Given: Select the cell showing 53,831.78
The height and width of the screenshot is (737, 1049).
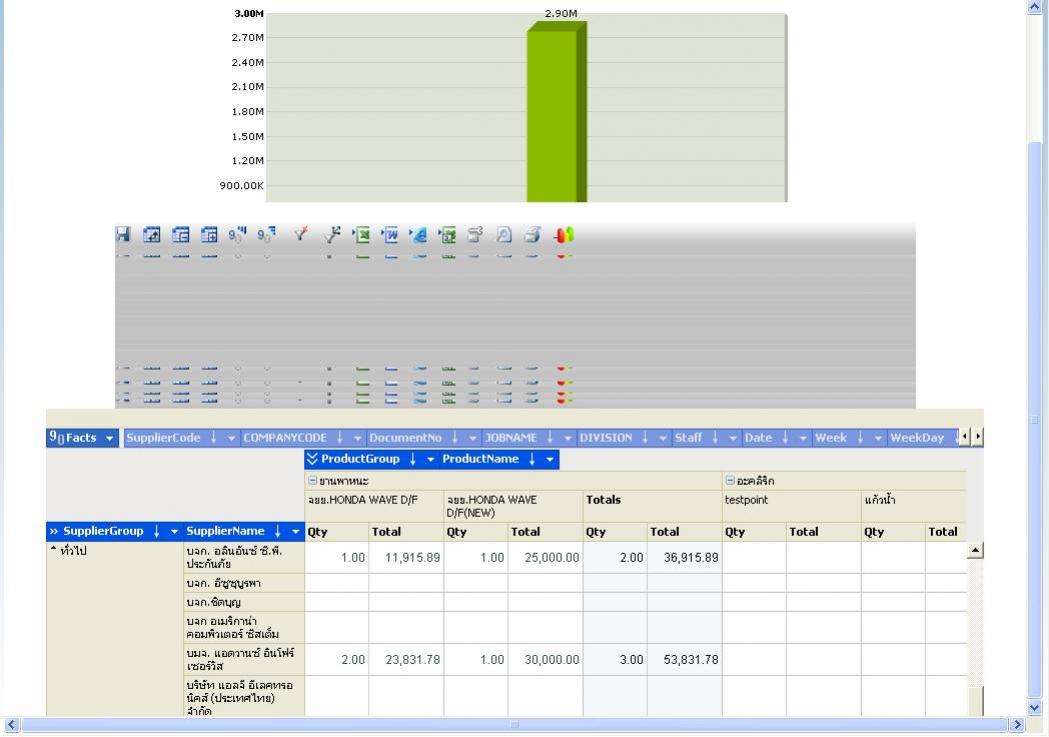Looking at the screenshot, I should [684, 660].
